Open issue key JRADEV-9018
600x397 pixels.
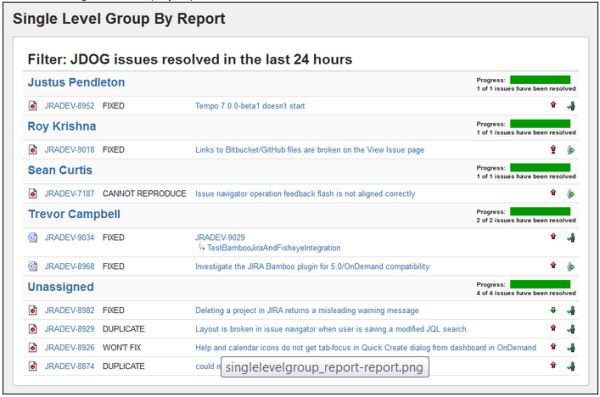point(69,150)
